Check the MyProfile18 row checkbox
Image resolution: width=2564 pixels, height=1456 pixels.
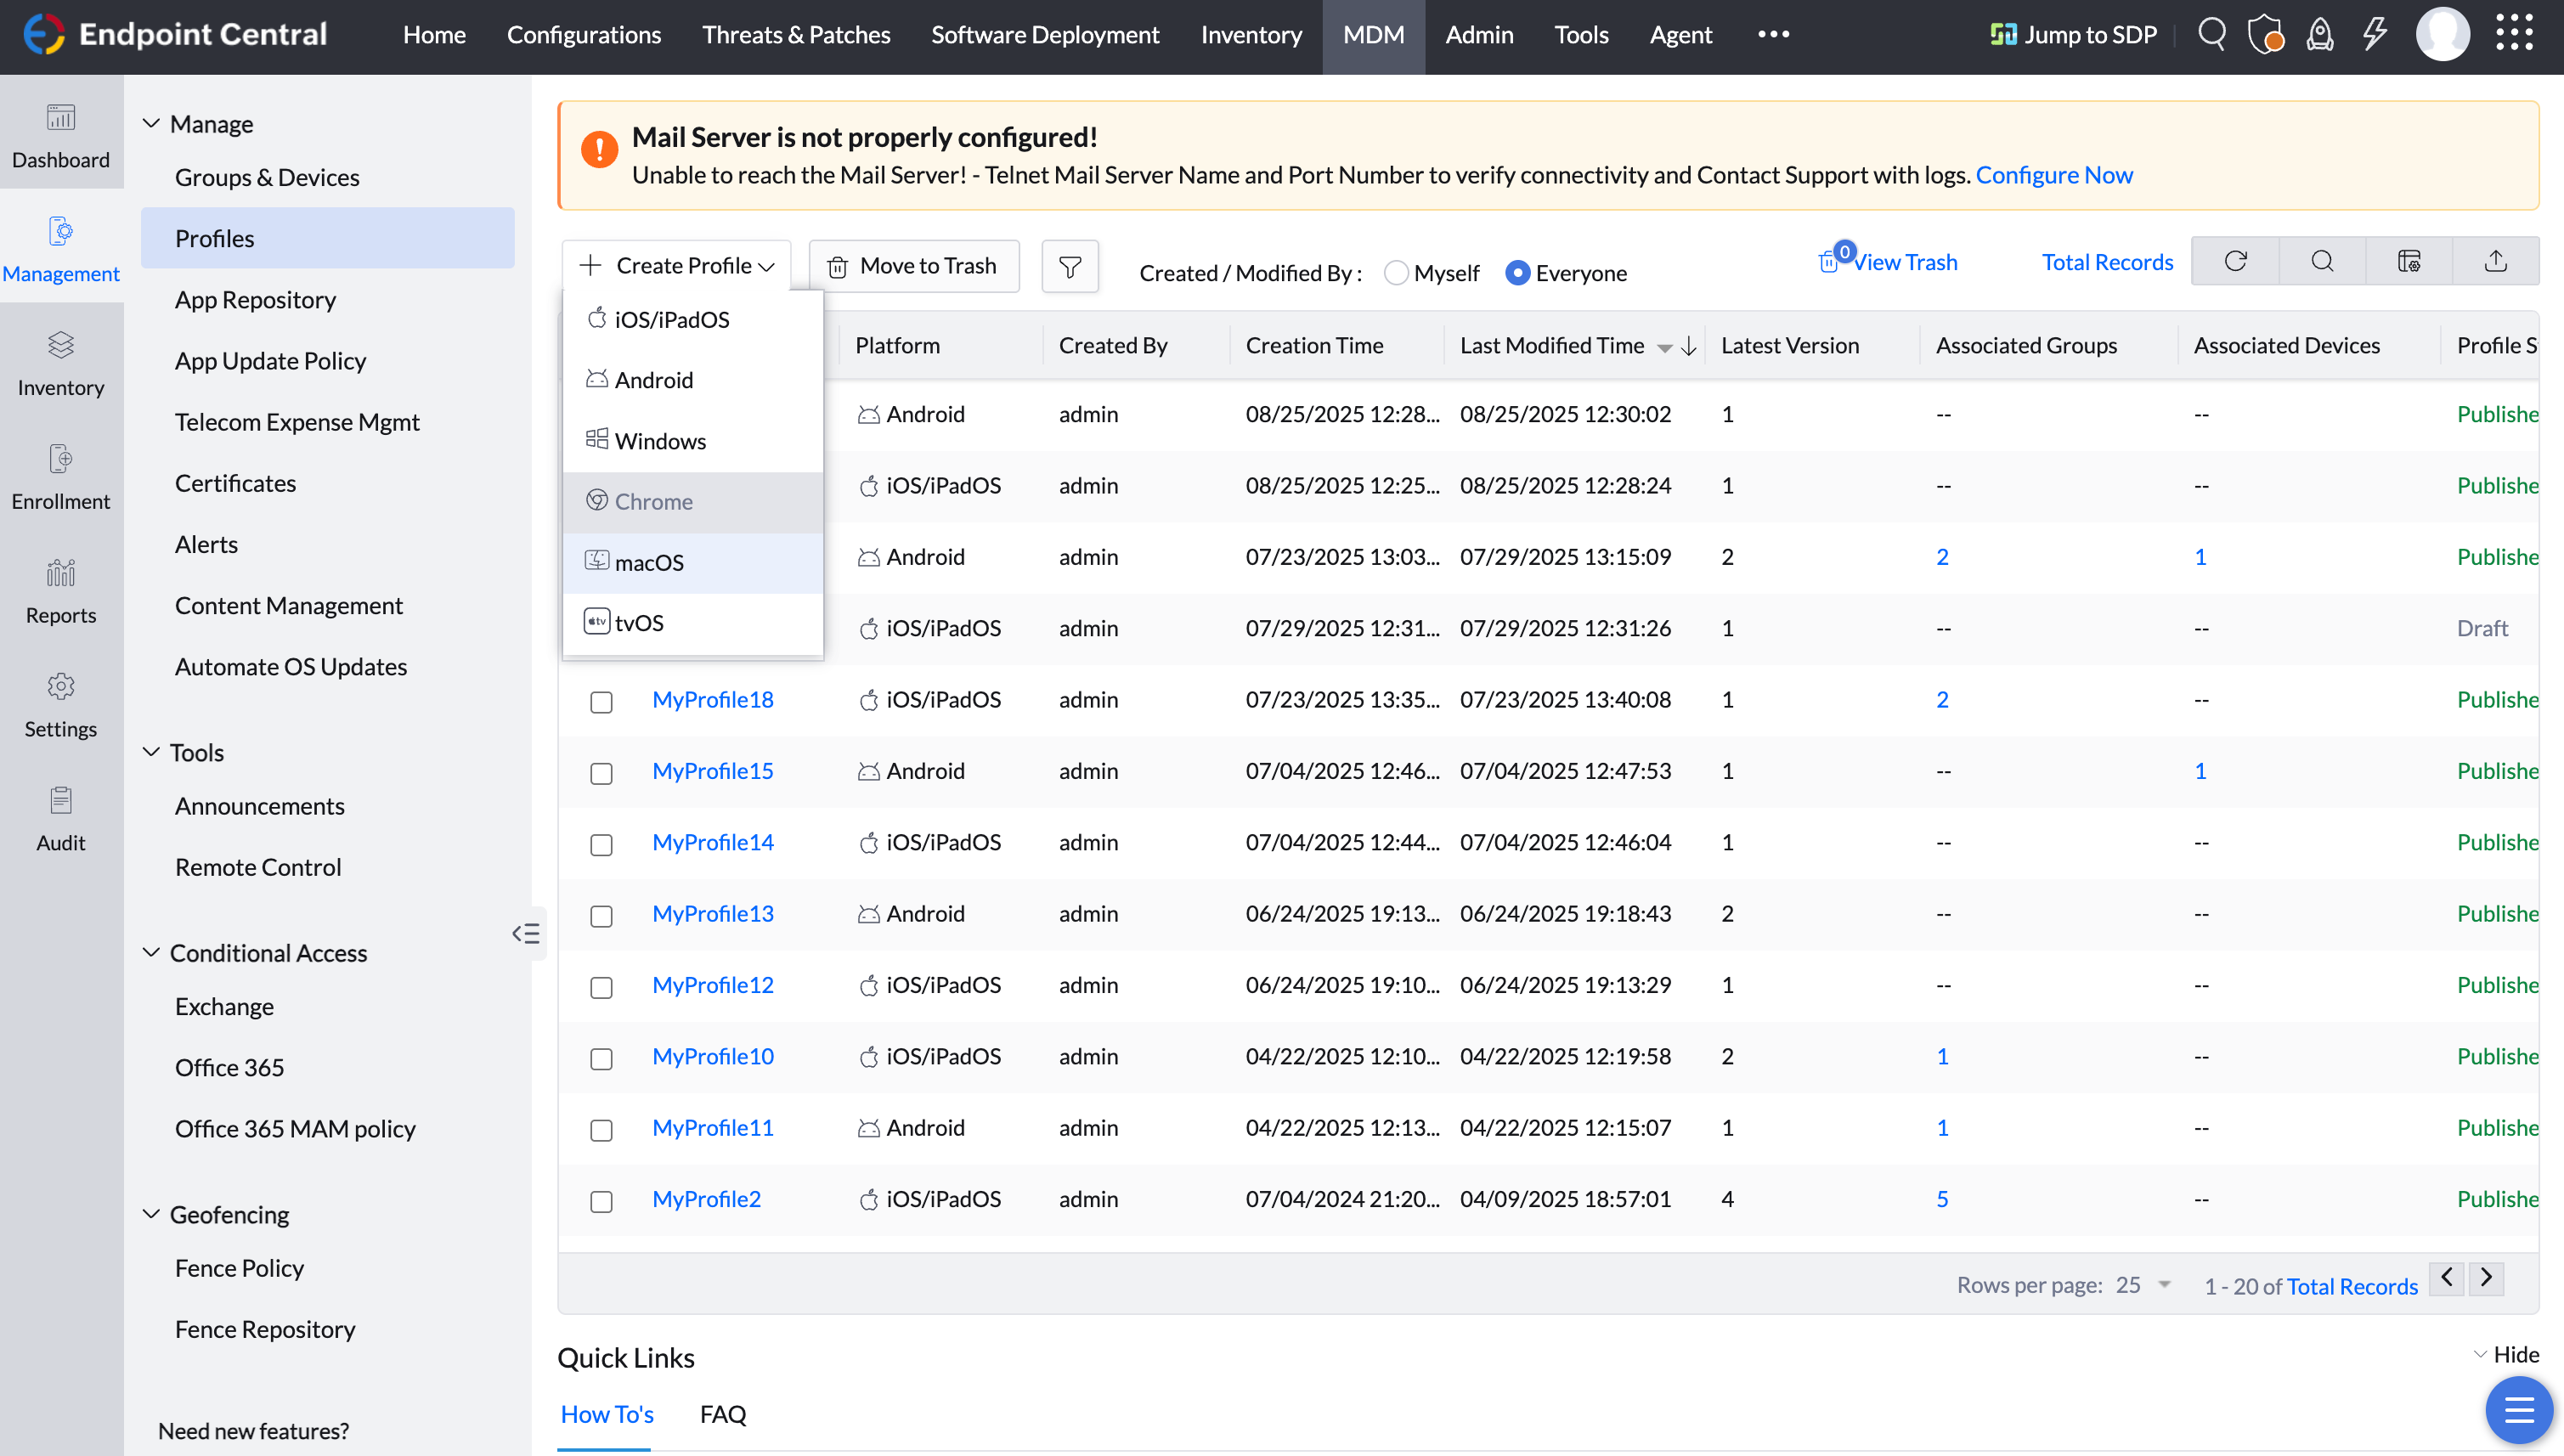tap(601, 701)
